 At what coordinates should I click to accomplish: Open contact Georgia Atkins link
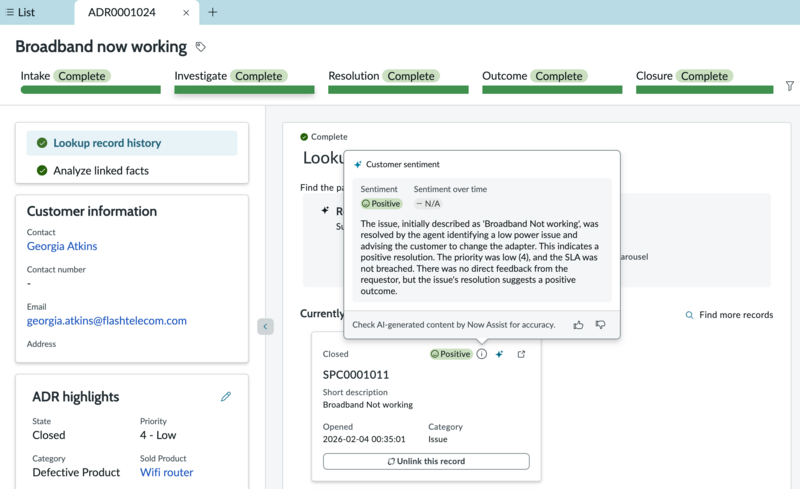(62, 246)
